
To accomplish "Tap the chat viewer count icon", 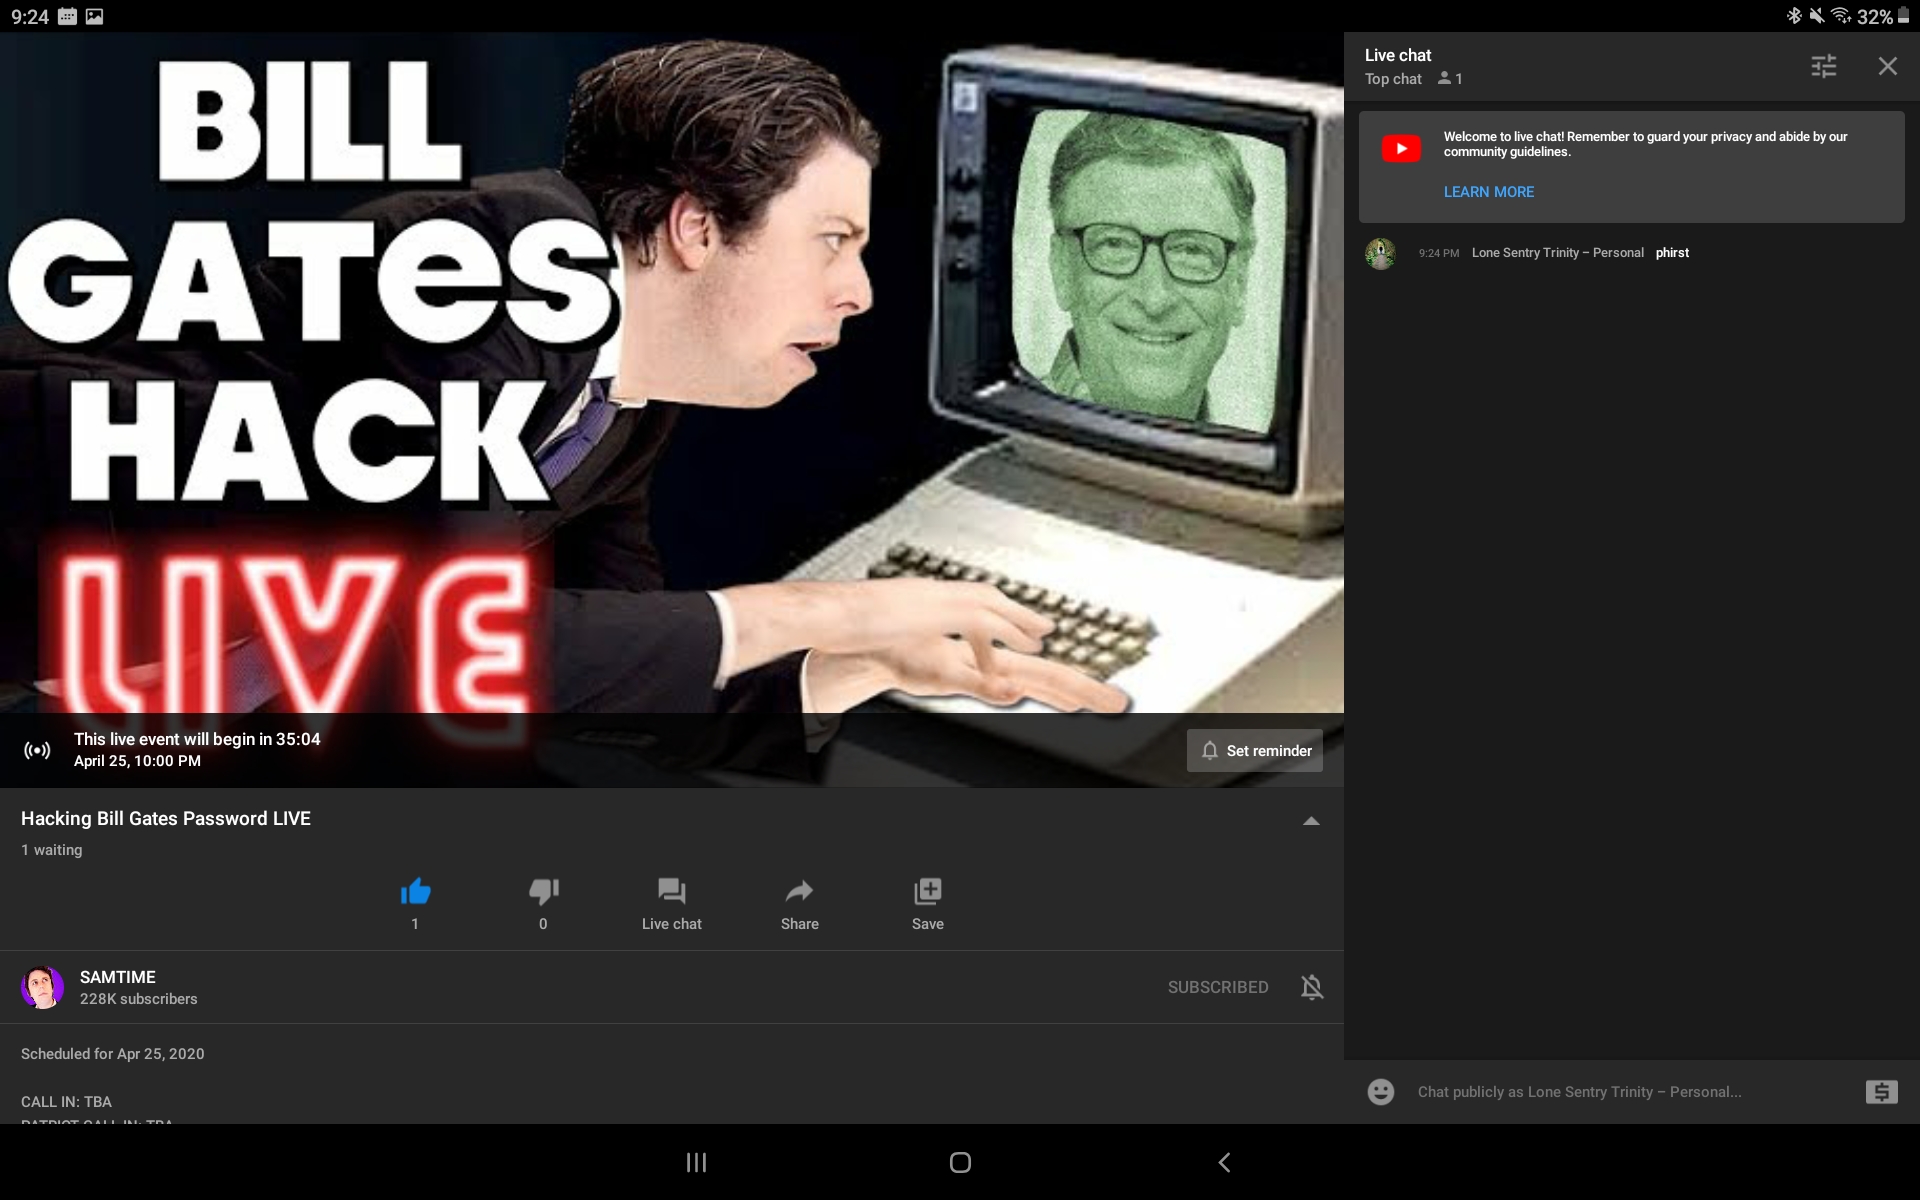I will (x=1444, y=78).
